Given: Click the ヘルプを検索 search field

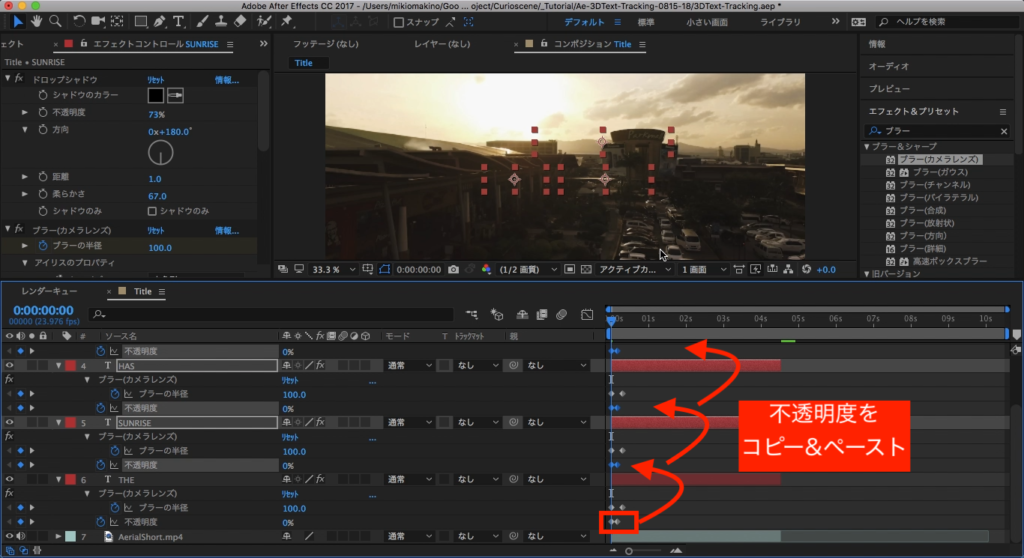Looking at the screenshot, I should pyautogui.click(x=949, y=22).
